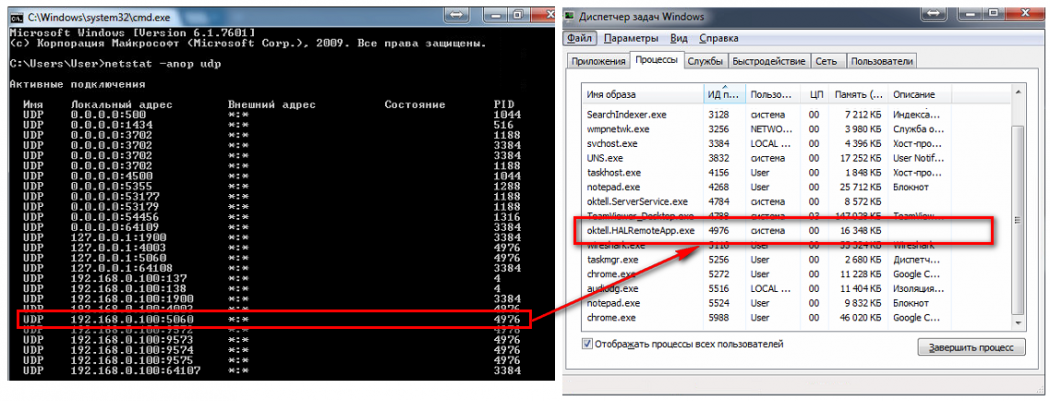The width and height of the screenshot is (1050, 401).
Task: Open the Файл menu
Action: pos(580,38)
